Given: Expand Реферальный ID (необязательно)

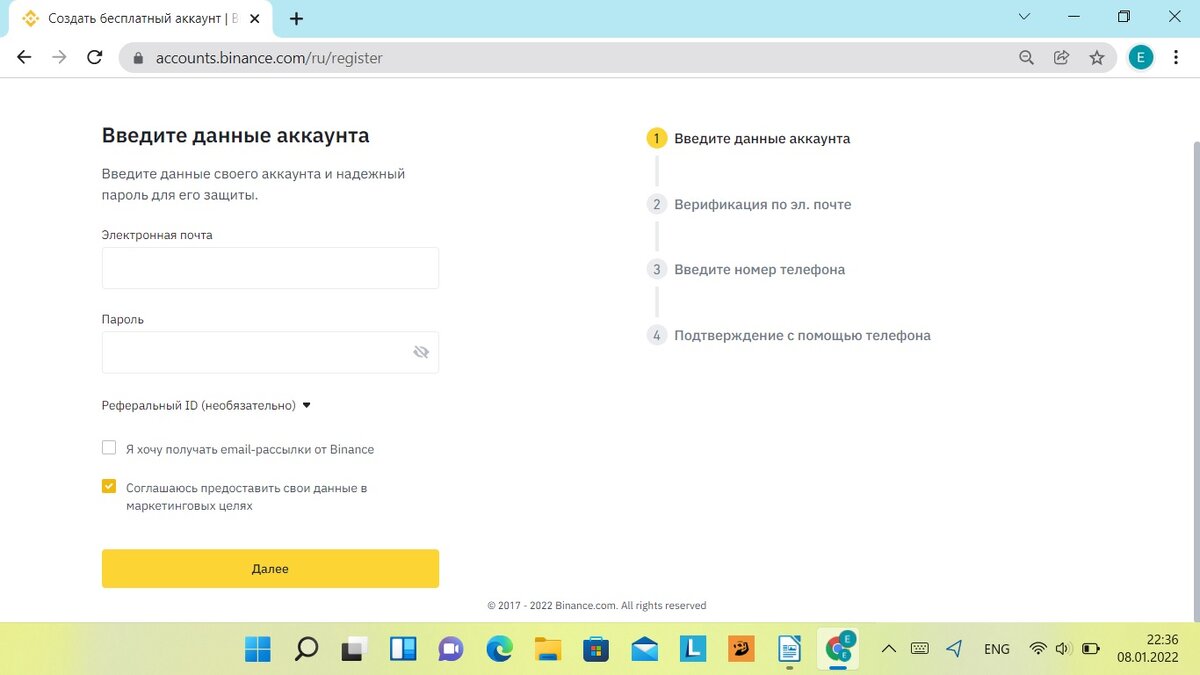Looking at the screenshot, I should (207, 405).
